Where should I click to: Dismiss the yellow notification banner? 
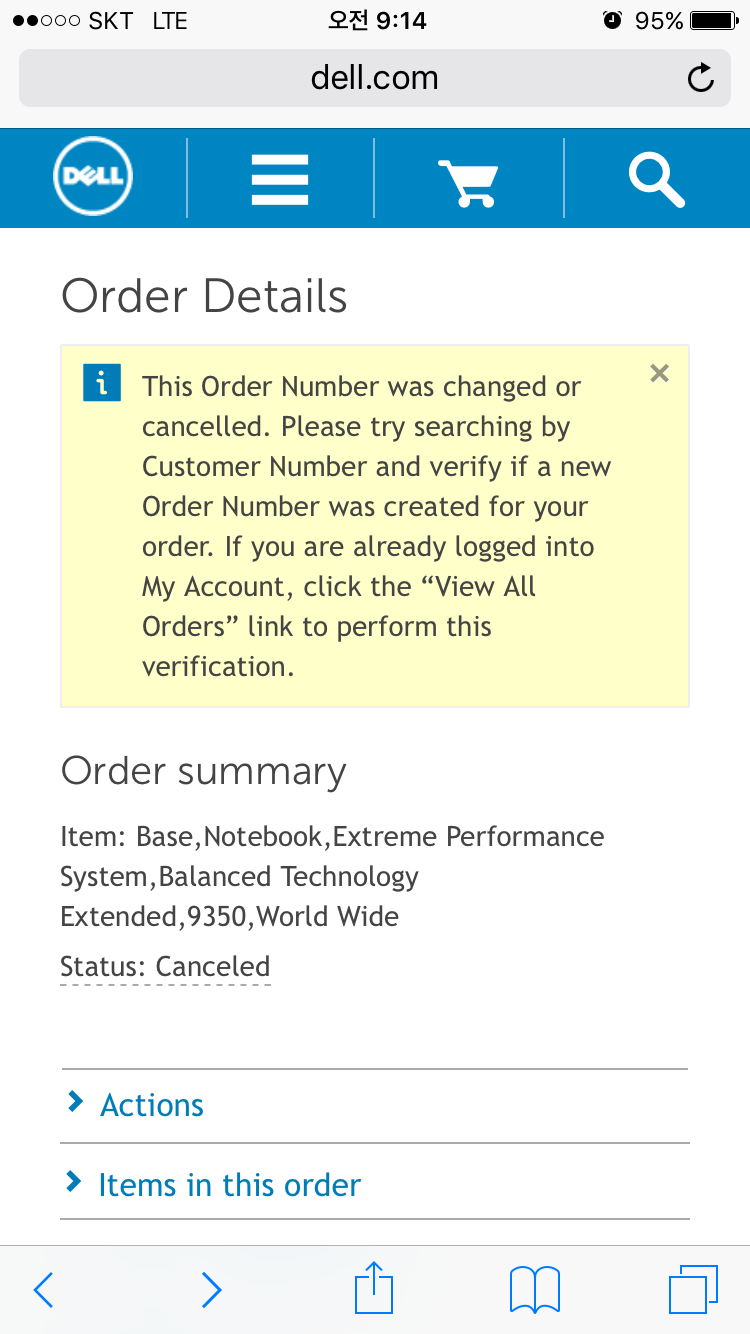point(659,374)
